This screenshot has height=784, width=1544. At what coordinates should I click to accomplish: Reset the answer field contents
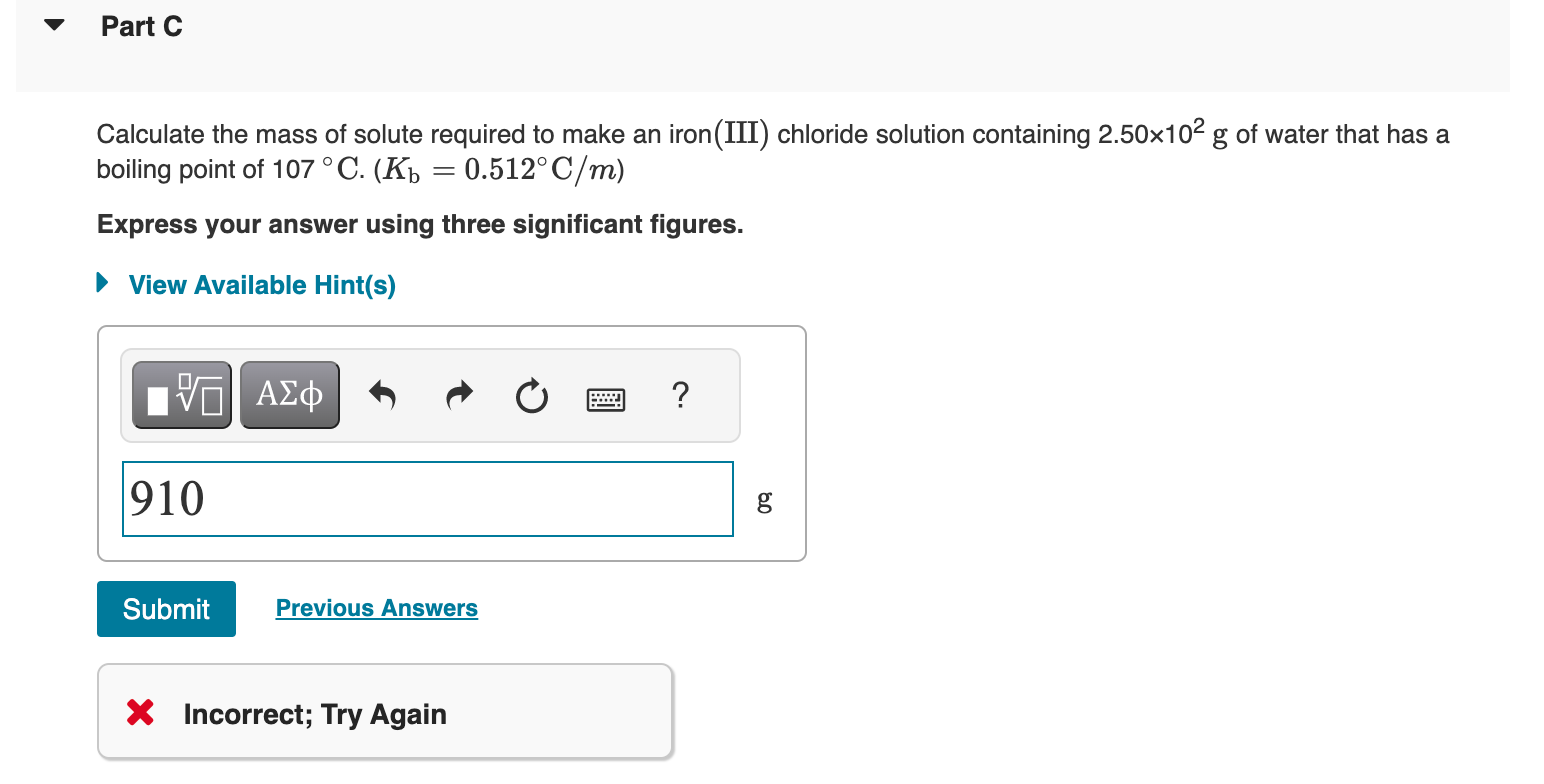click(531, 395)
